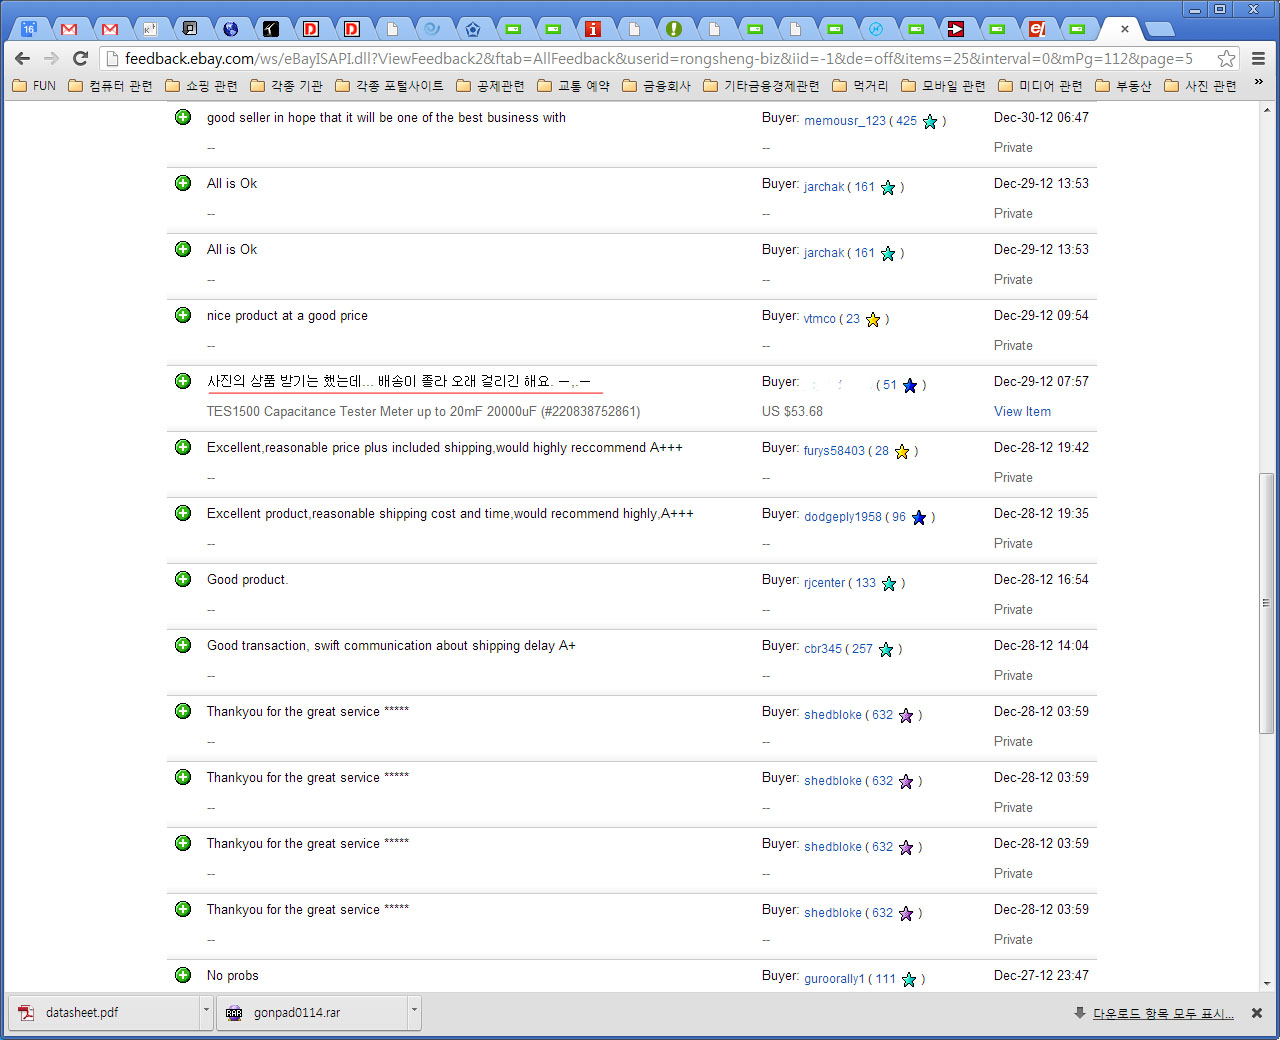Open the Chrome menu button

coord(1259,58)
